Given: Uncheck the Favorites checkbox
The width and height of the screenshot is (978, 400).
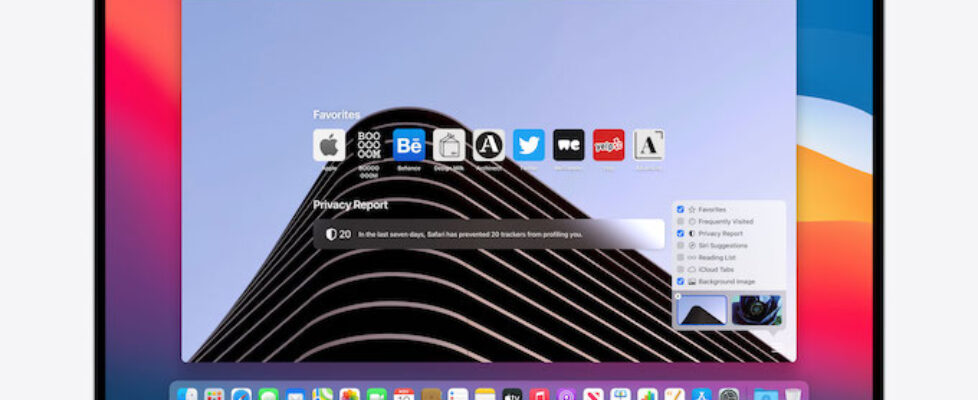Looking at the screenshot, I should click(681, 210).
